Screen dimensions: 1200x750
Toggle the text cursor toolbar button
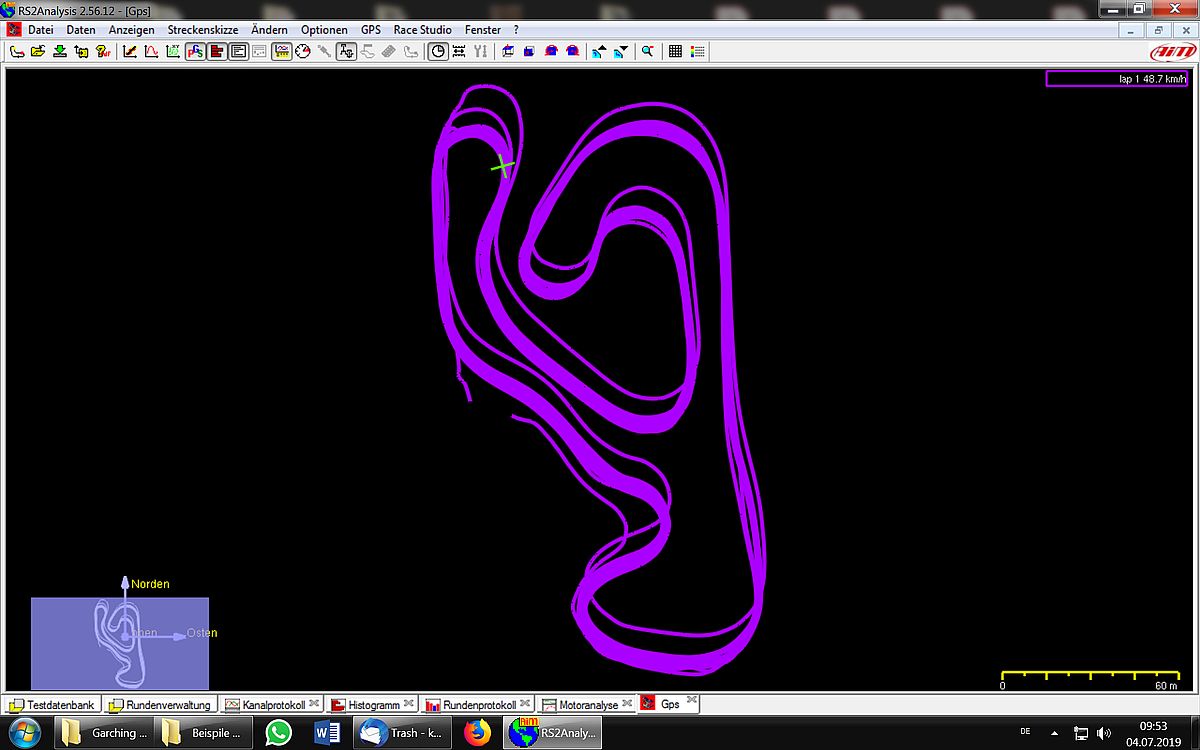346,51
